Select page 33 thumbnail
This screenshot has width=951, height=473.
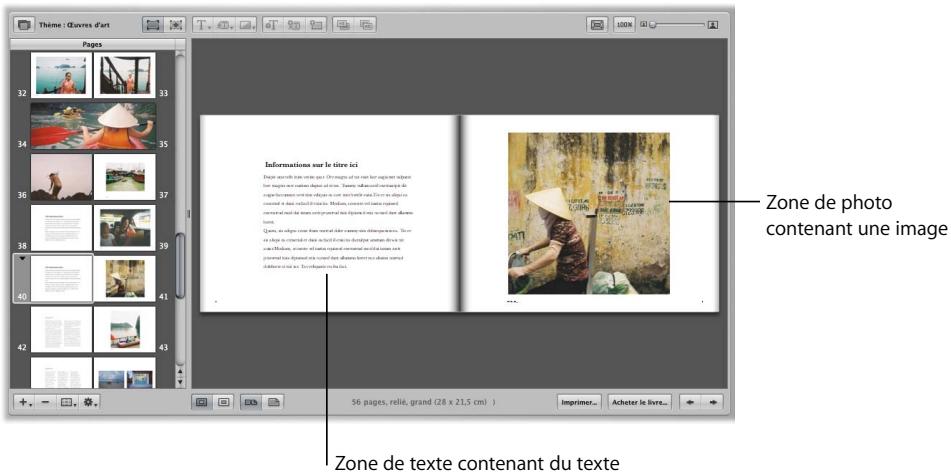(125, 75)
